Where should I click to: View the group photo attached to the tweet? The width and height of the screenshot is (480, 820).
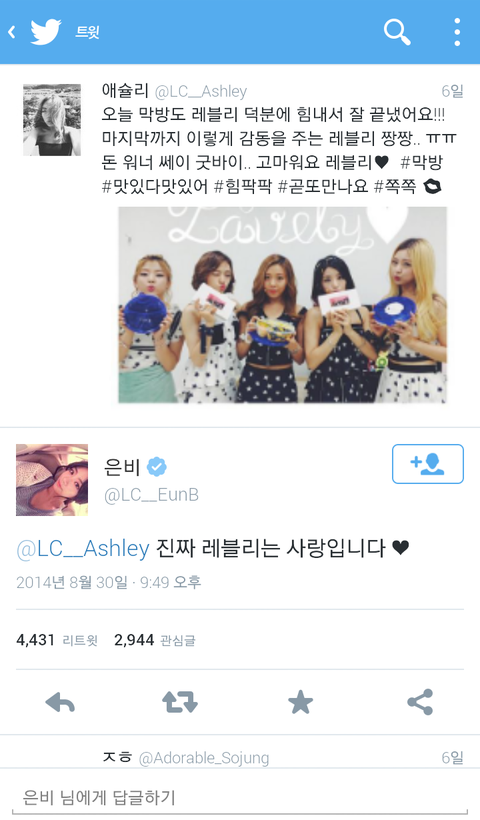point(282,305)
